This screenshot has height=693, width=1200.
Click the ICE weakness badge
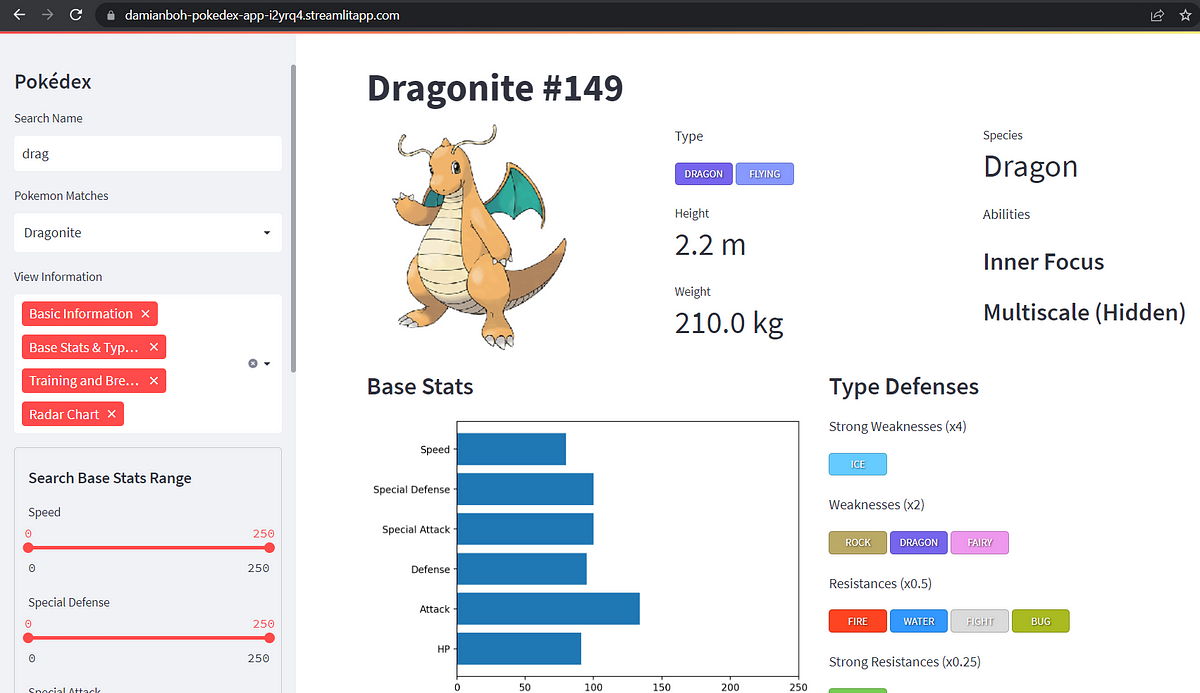[858, 464]
